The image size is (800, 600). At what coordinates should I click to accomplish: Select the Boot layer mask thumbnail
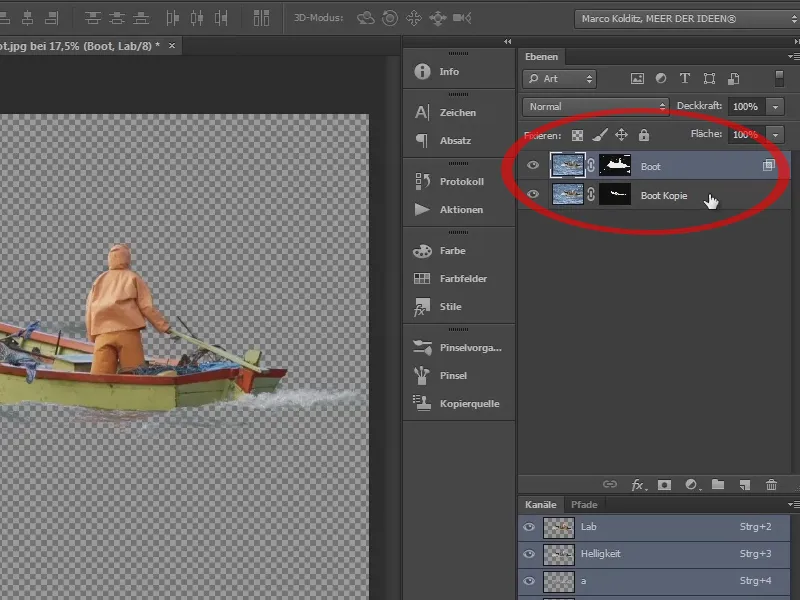click(615, 165)
